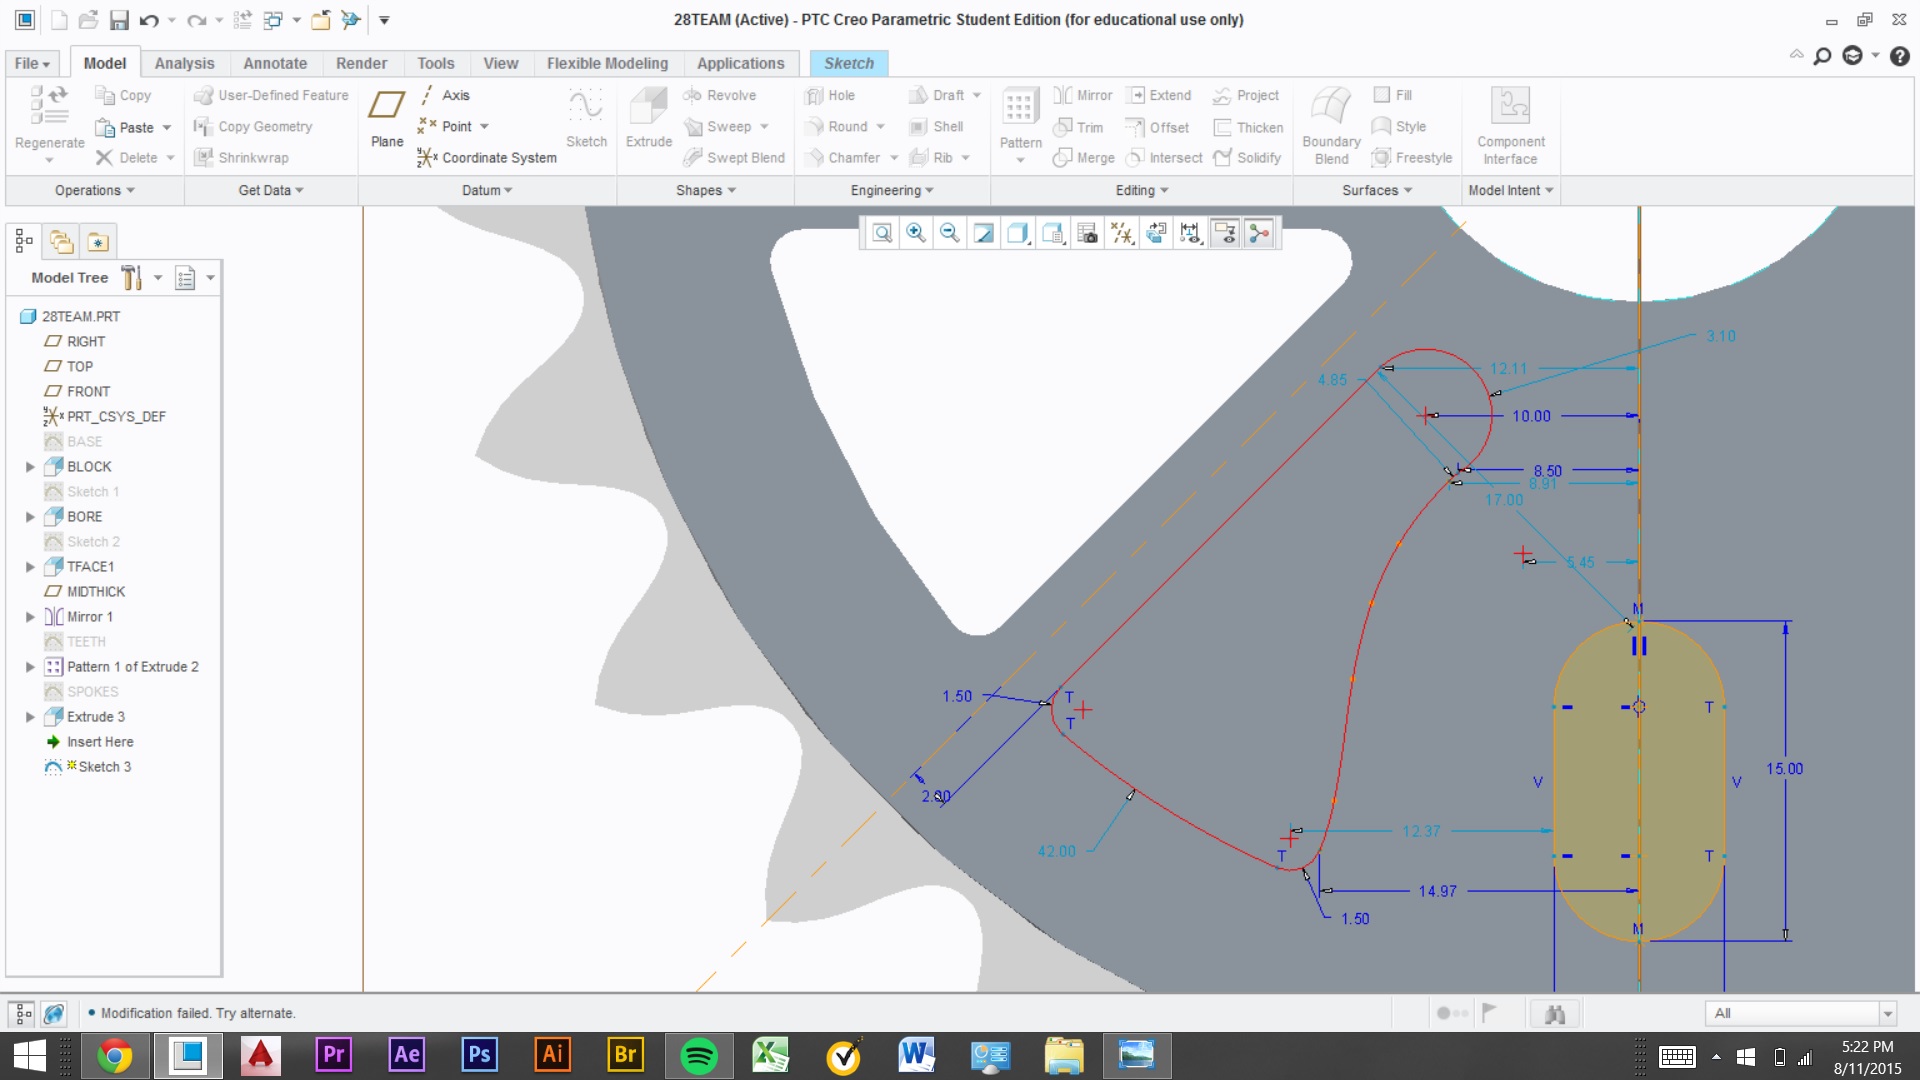Viewport: 1920px width, 1080px height.
Task: Click the Mirror editing tool
Action: [x=1083, y=95]
